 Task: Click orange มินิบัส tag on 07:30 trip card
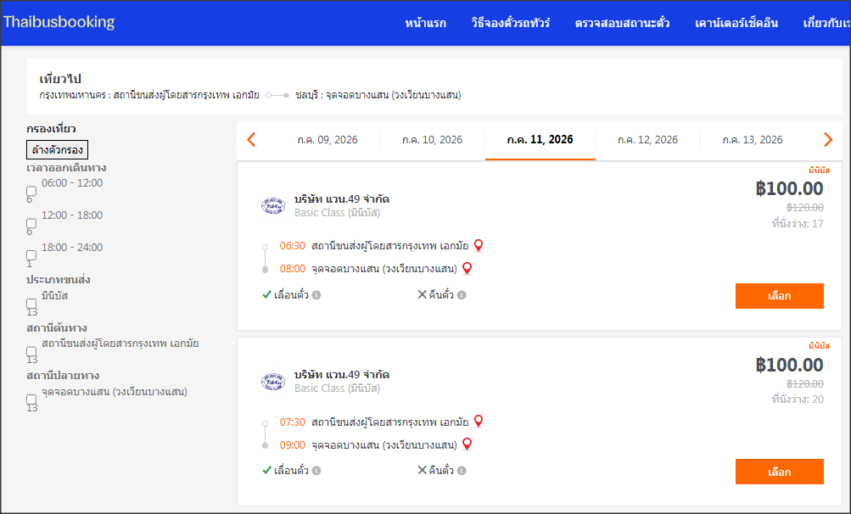point(819,345)
